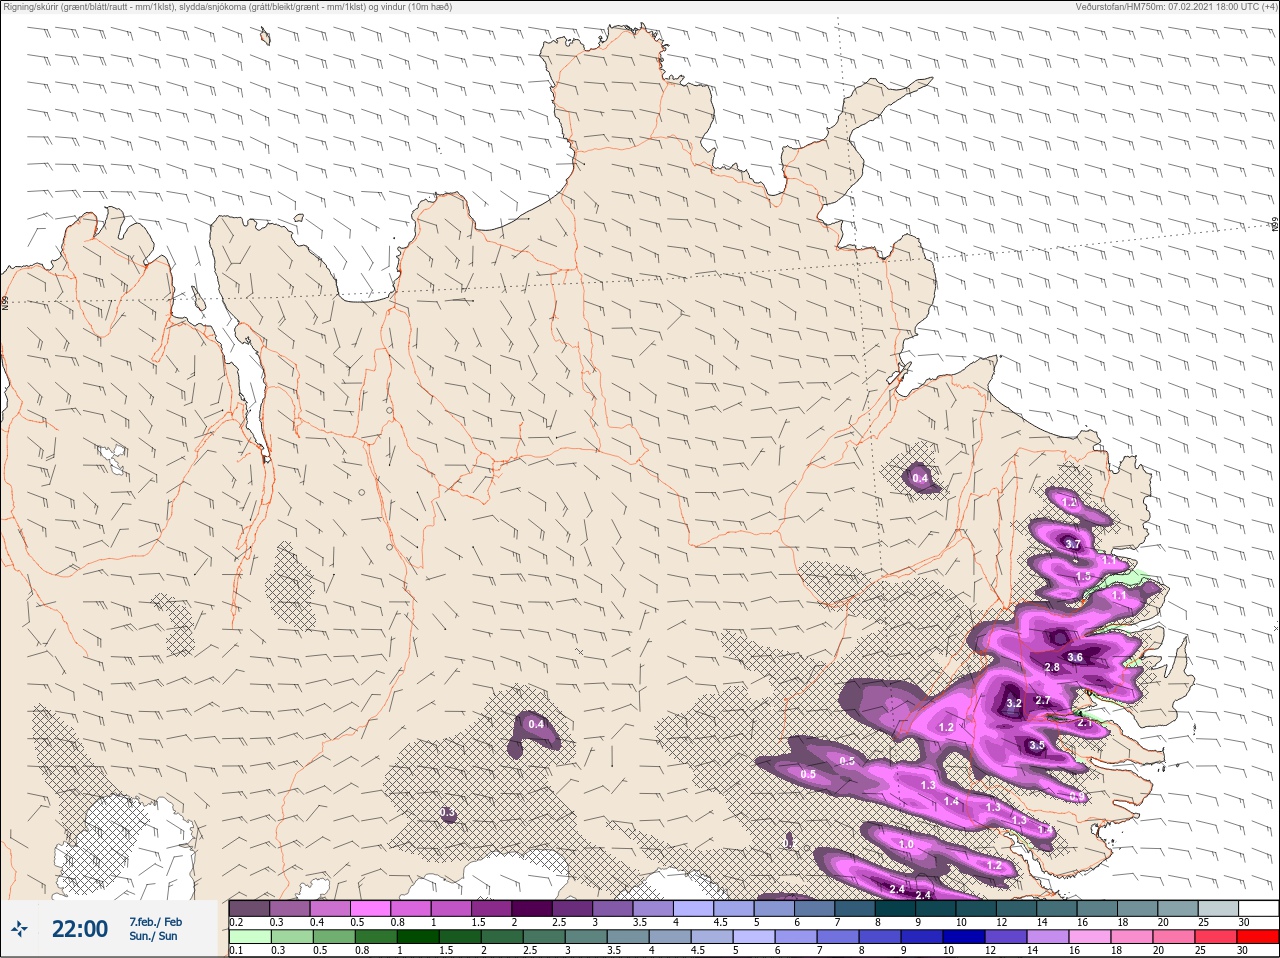This screenshot has height=958, width=1280.
Task: Click the 2.7 precipitation value on the map
Action: pyautogui.click(x=1043, y=701)
